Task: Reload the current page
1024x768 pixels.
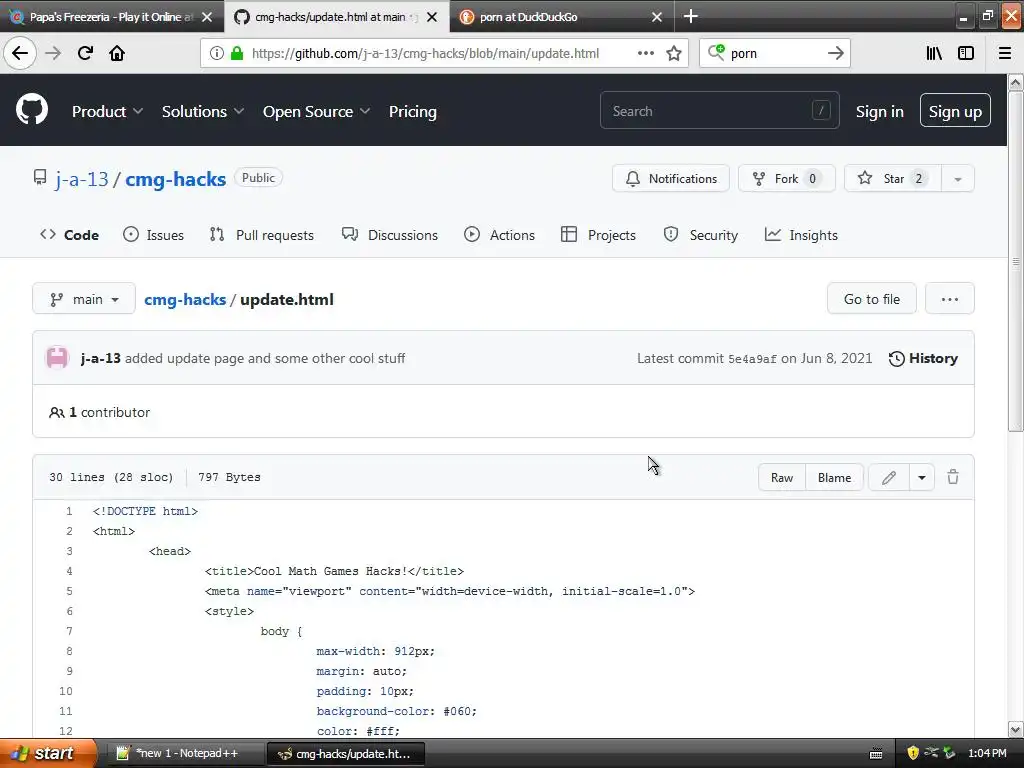Action: pos(85,53)
